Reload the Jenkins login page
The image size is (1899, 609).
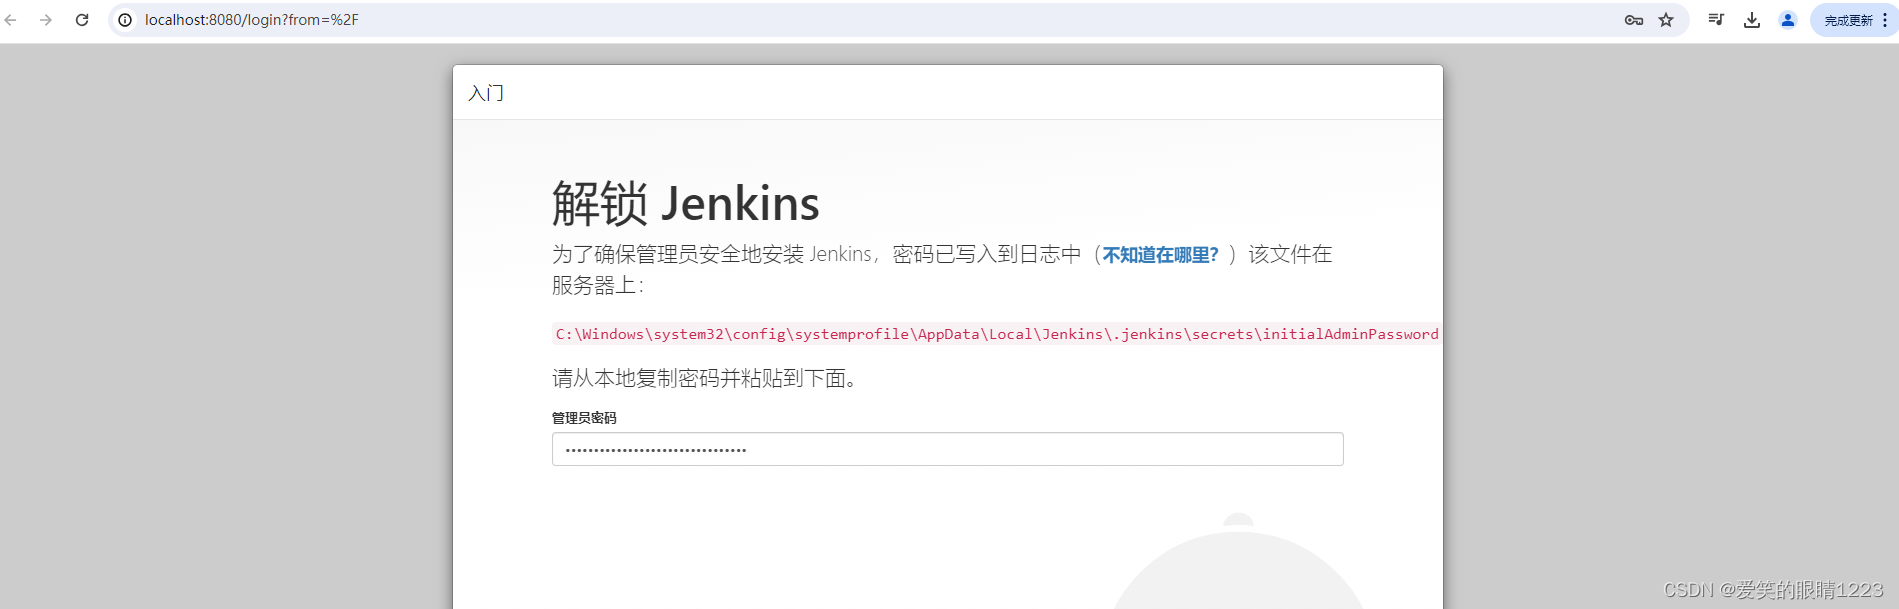[x=82, y=20]
